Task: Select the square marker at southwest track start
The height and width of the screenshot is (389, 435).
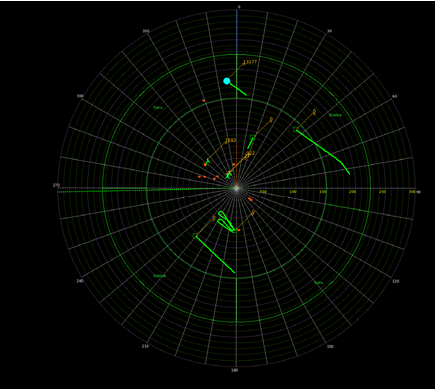Action: [x=195, y=235]
